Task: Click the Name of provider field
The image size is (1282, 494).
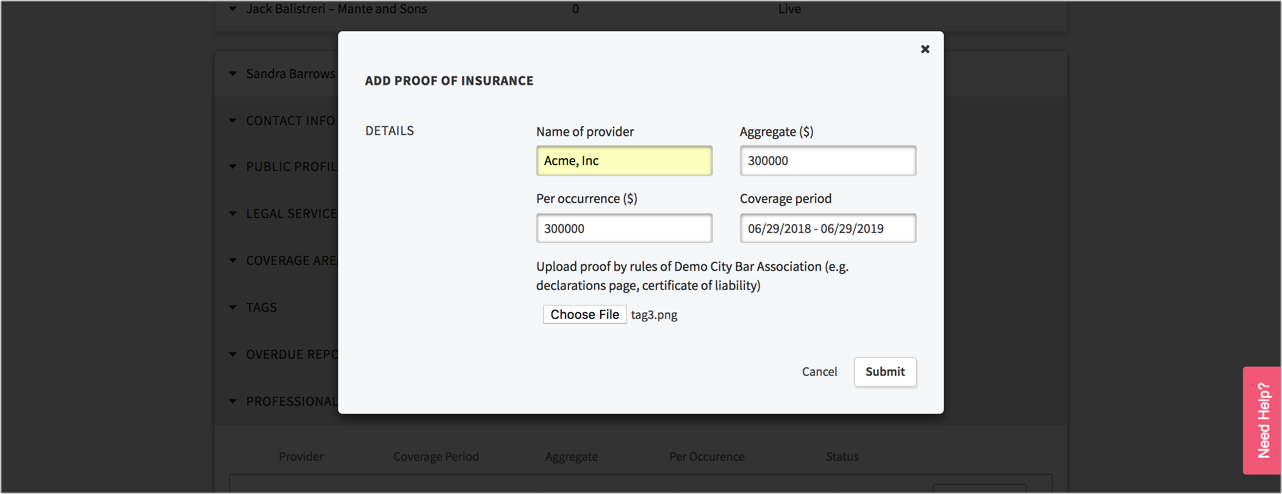Action: 624,161
